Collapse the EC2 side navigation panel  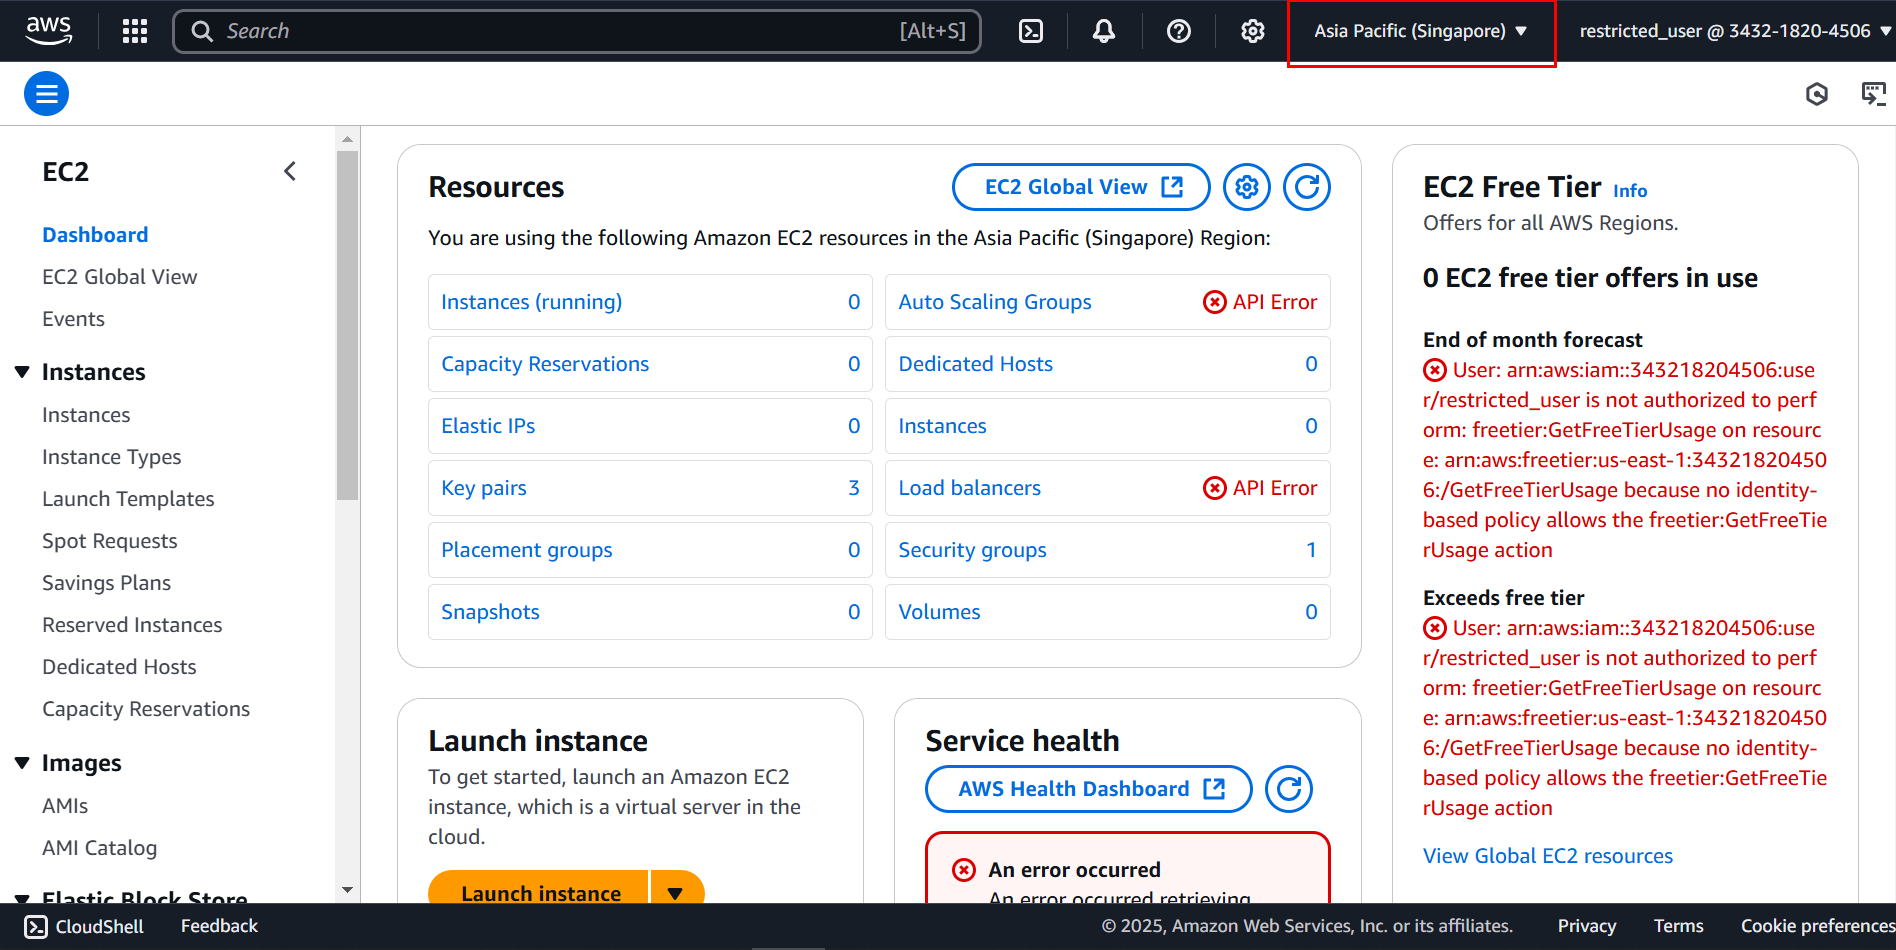tap(290, 172)
